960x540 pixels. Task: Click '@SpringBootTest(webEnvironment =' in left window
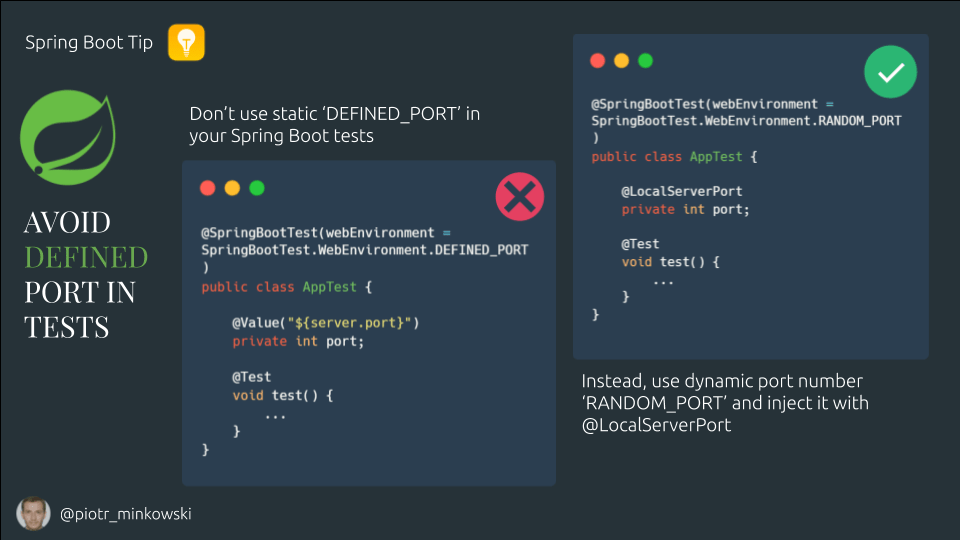326,233
